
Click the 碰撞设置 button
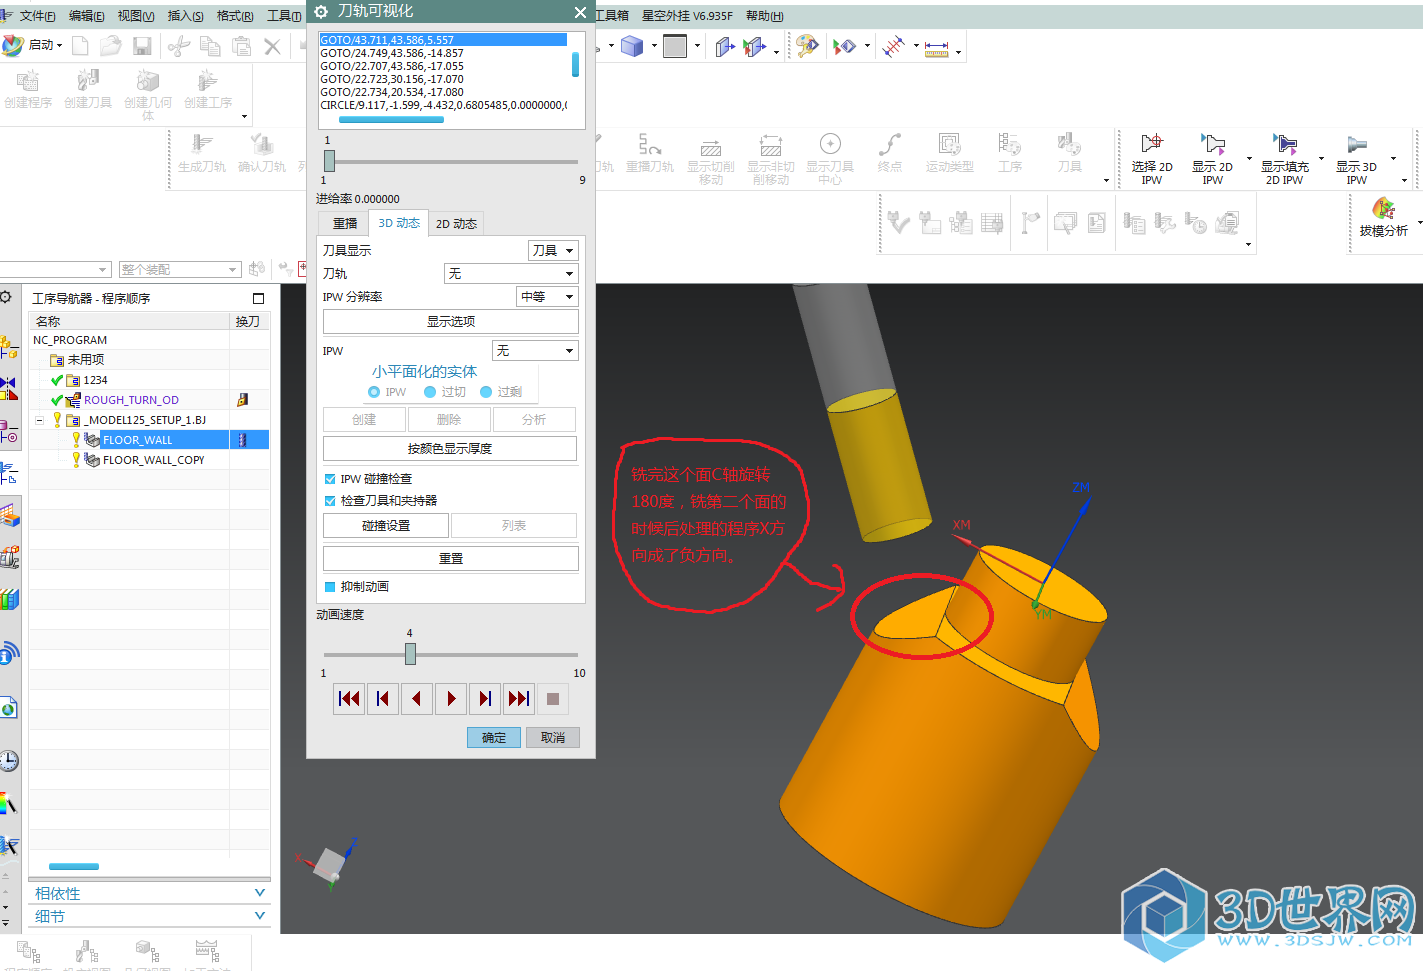(x=386, y=526)
